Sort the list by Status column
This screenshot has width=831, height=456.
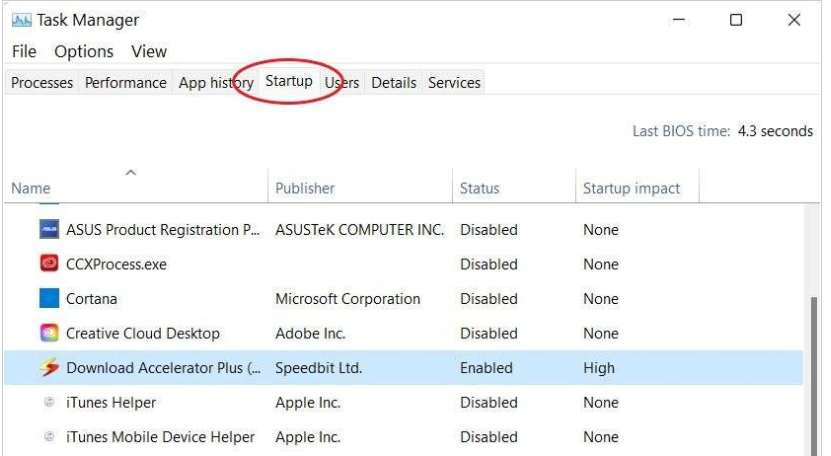point(479,188)
